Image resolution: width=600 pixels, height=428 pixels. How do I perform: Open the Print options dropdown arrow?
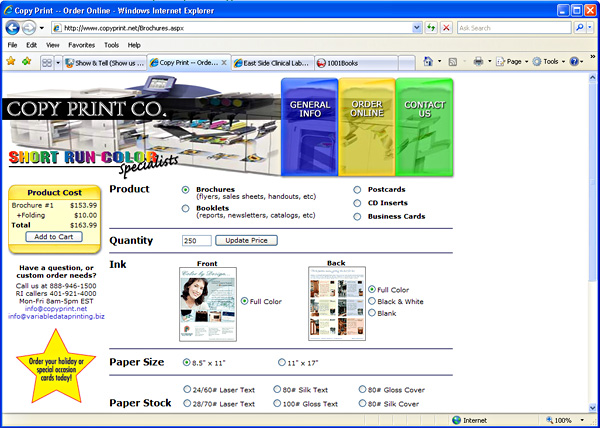[x=489, y=61]
